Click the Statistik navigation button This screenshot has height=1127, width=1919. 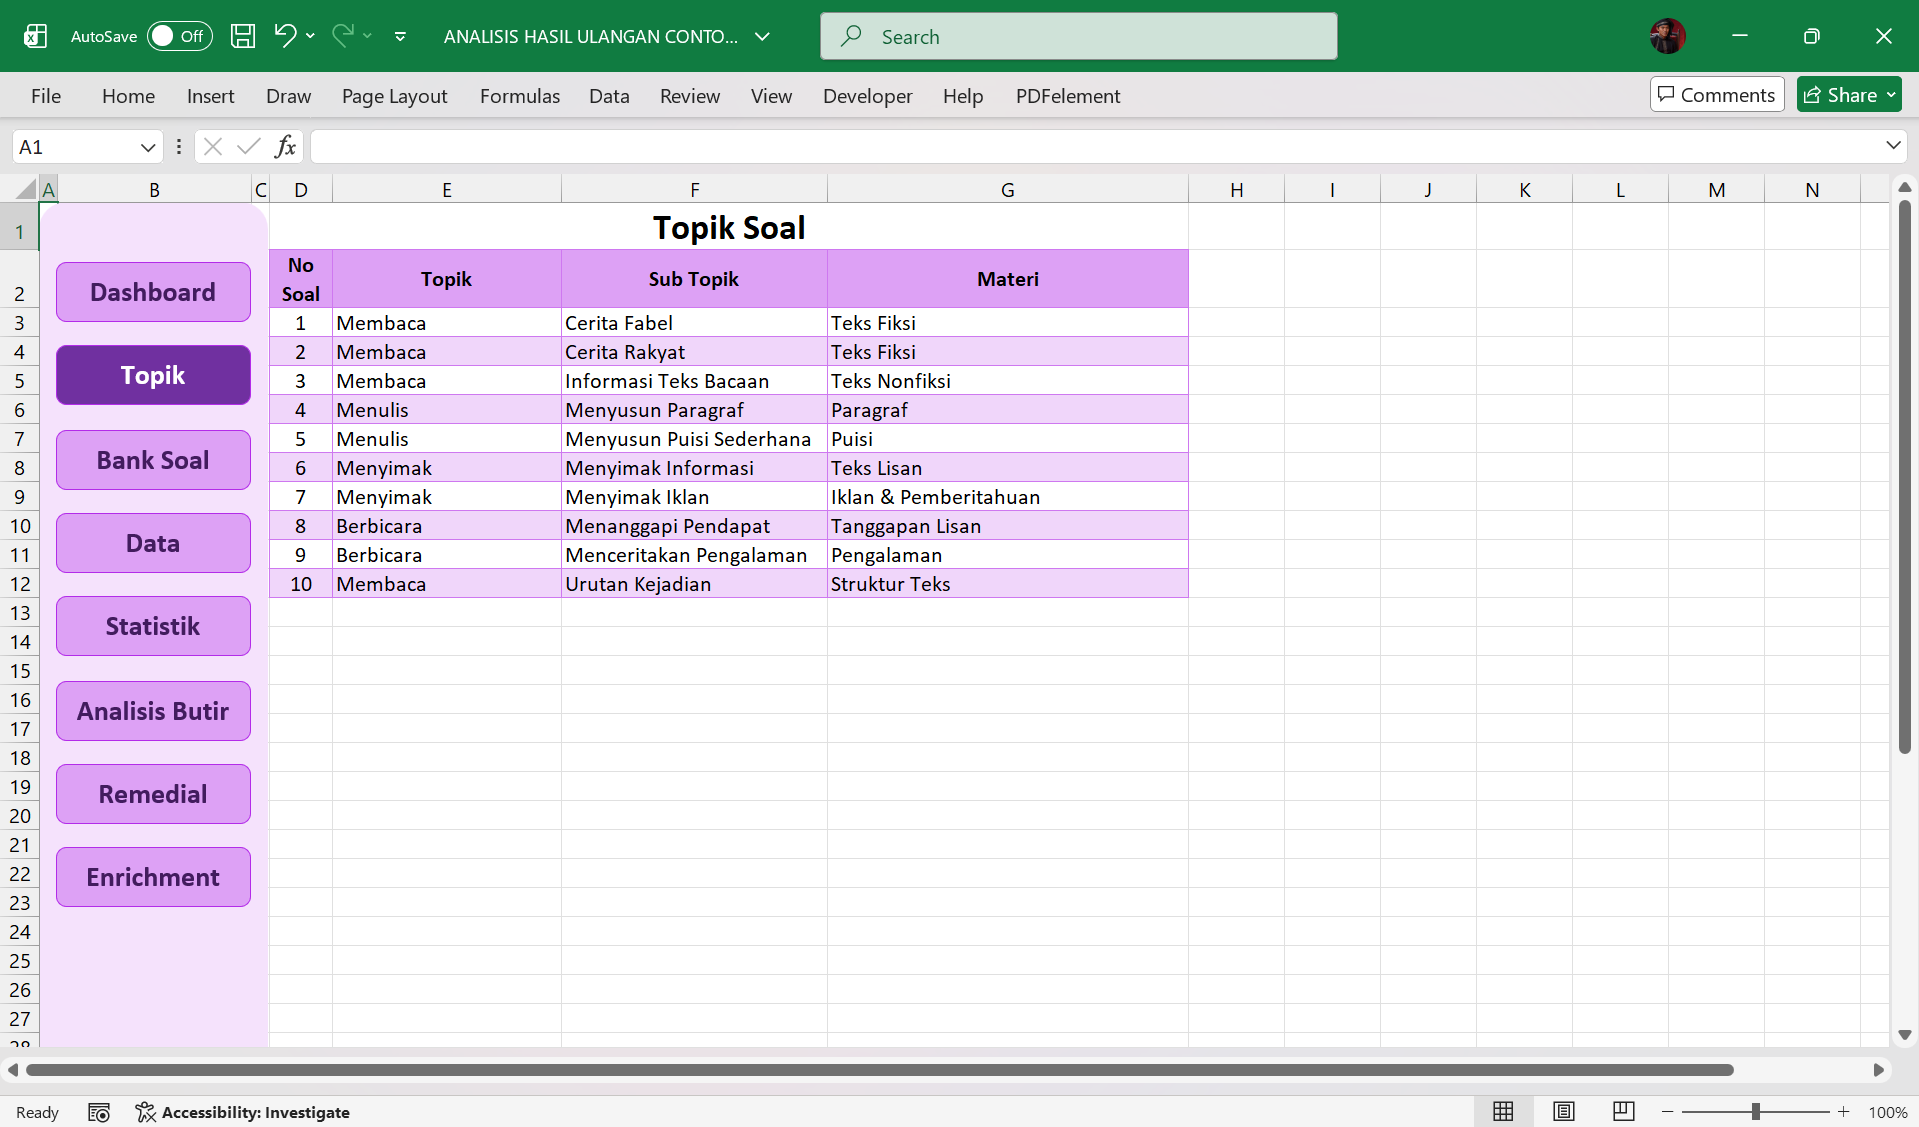[153, 626]
